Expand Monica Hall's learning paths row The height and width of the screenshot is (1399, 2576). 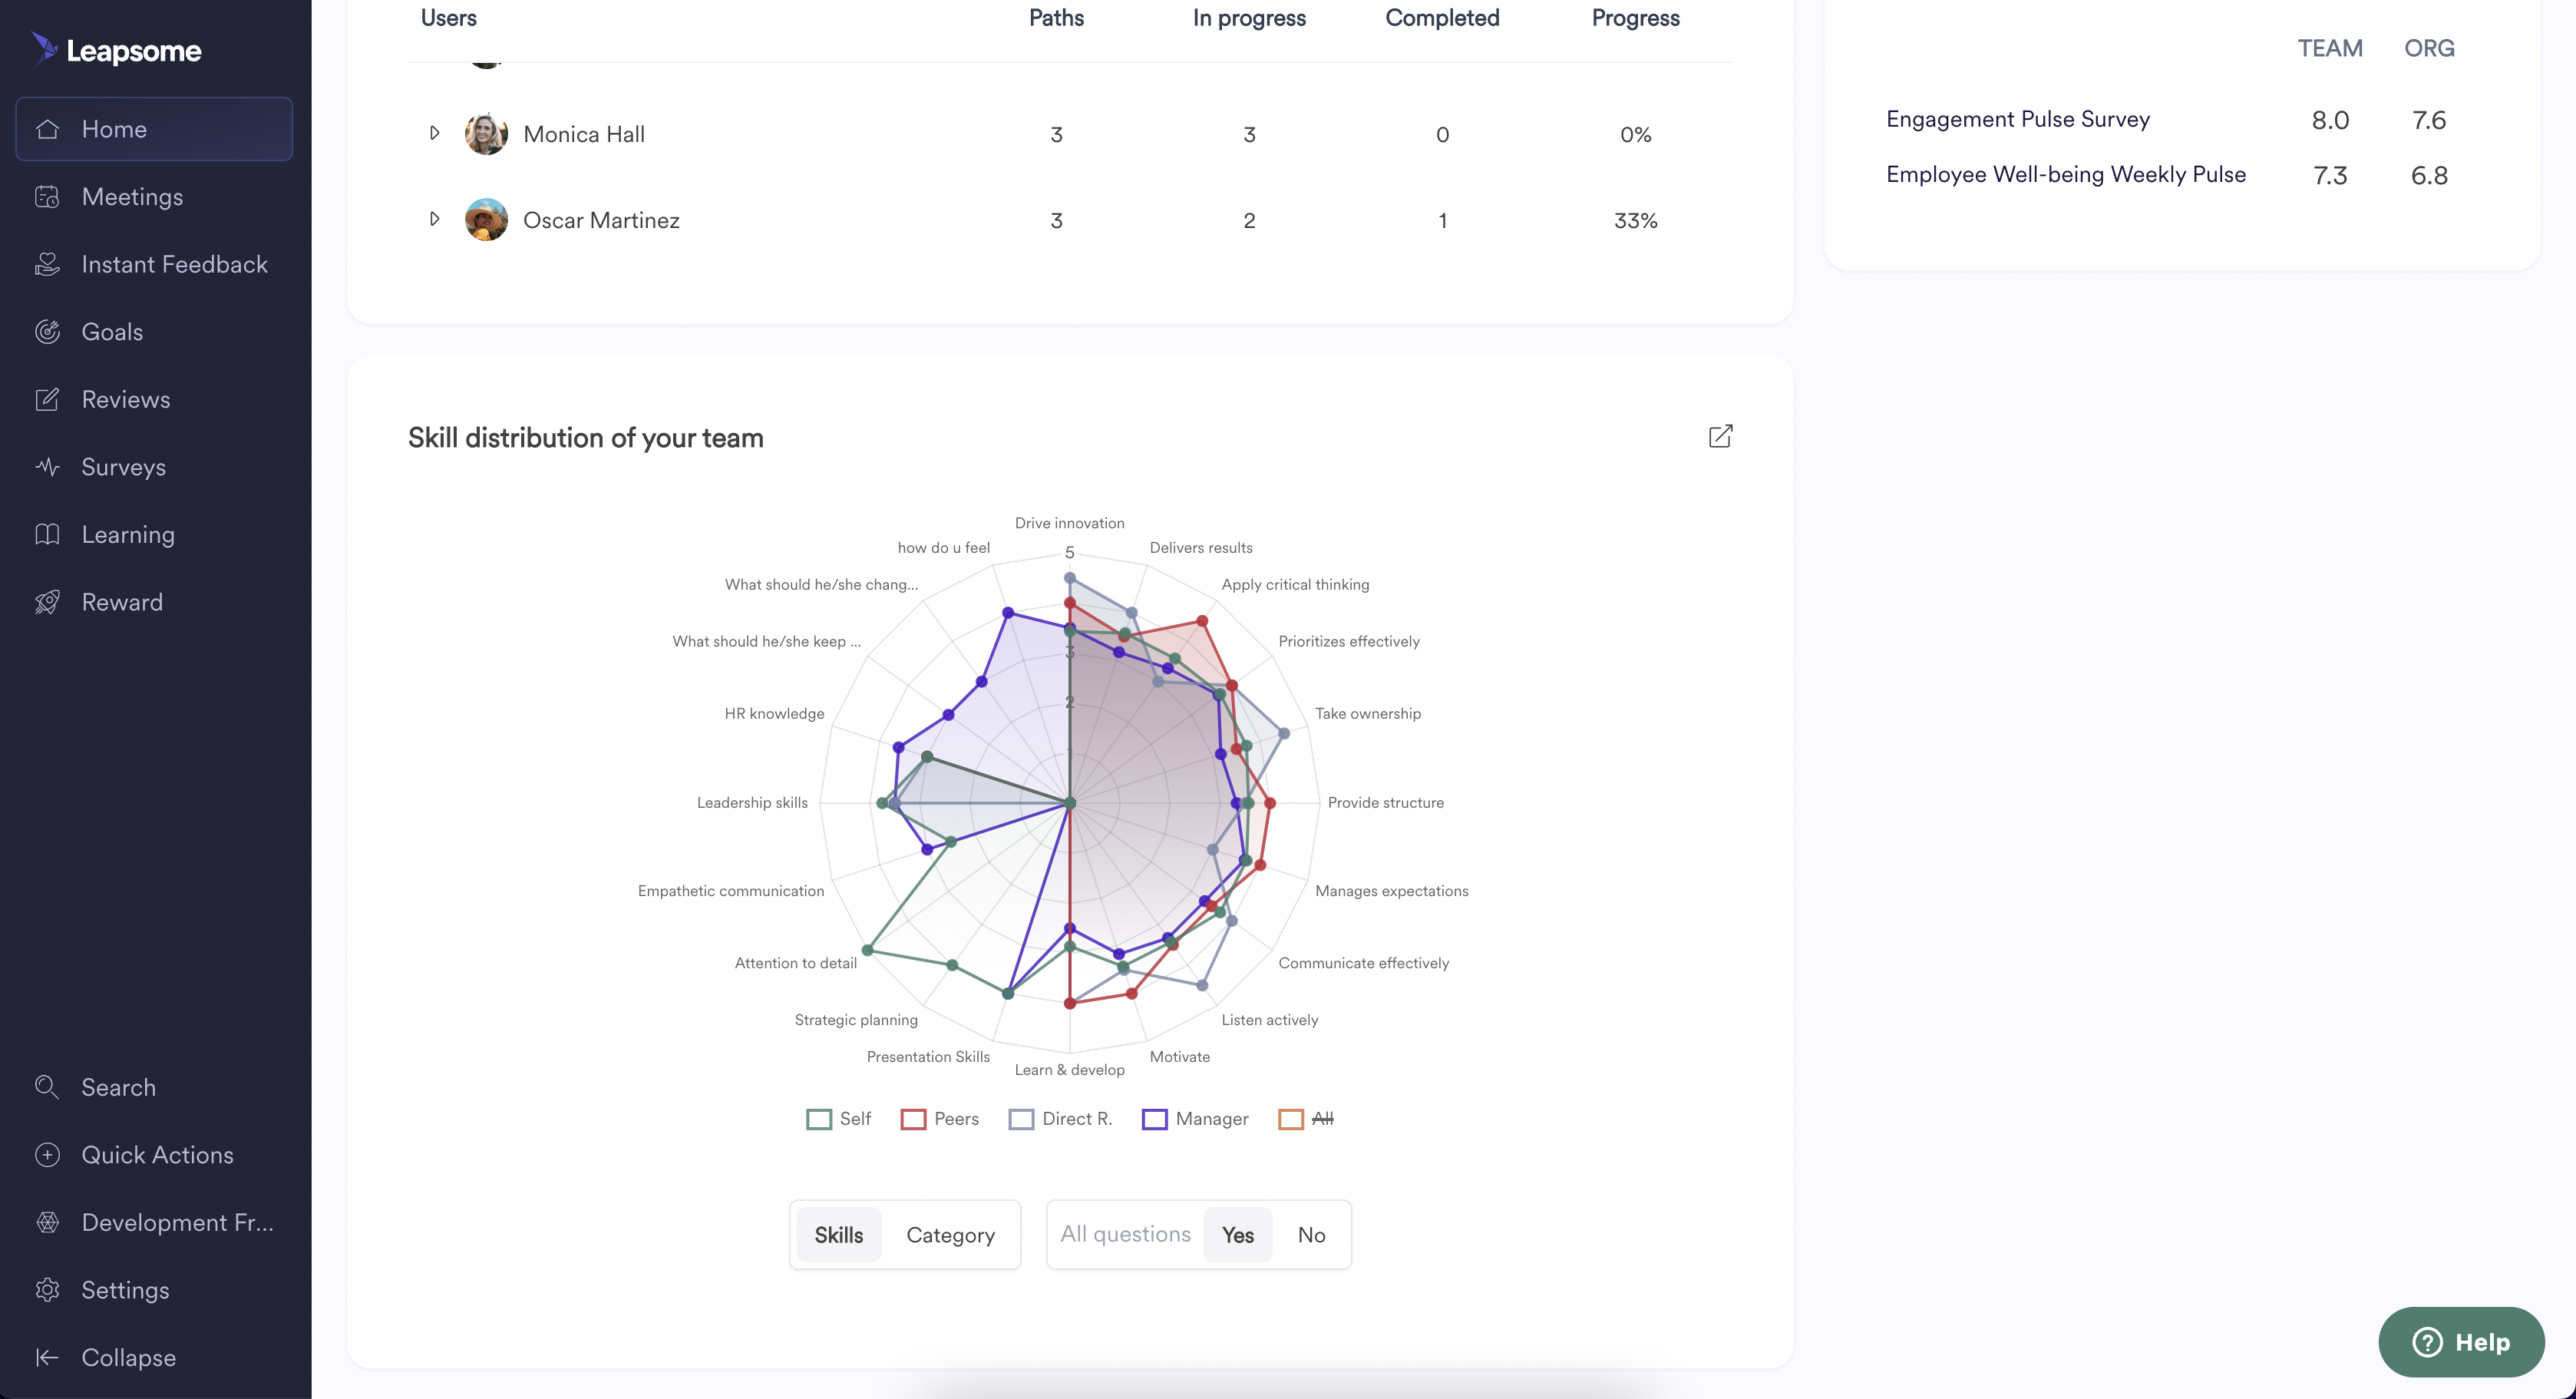pos(435,132)
